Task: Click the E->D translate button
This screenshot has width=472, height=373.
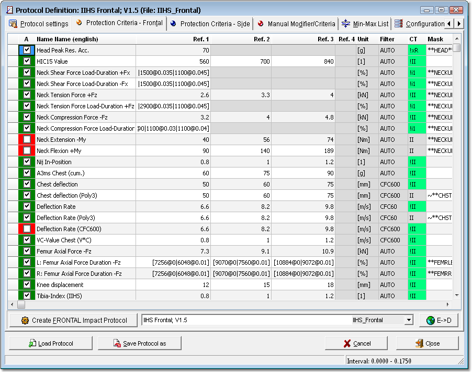Action: point(439,320)
